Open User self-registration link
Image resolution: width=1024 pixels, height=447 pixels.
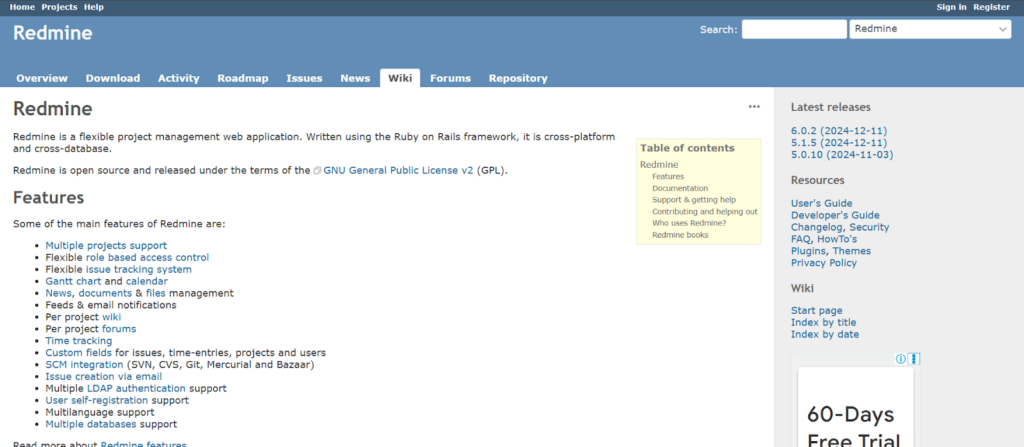(x=97, y=400)
